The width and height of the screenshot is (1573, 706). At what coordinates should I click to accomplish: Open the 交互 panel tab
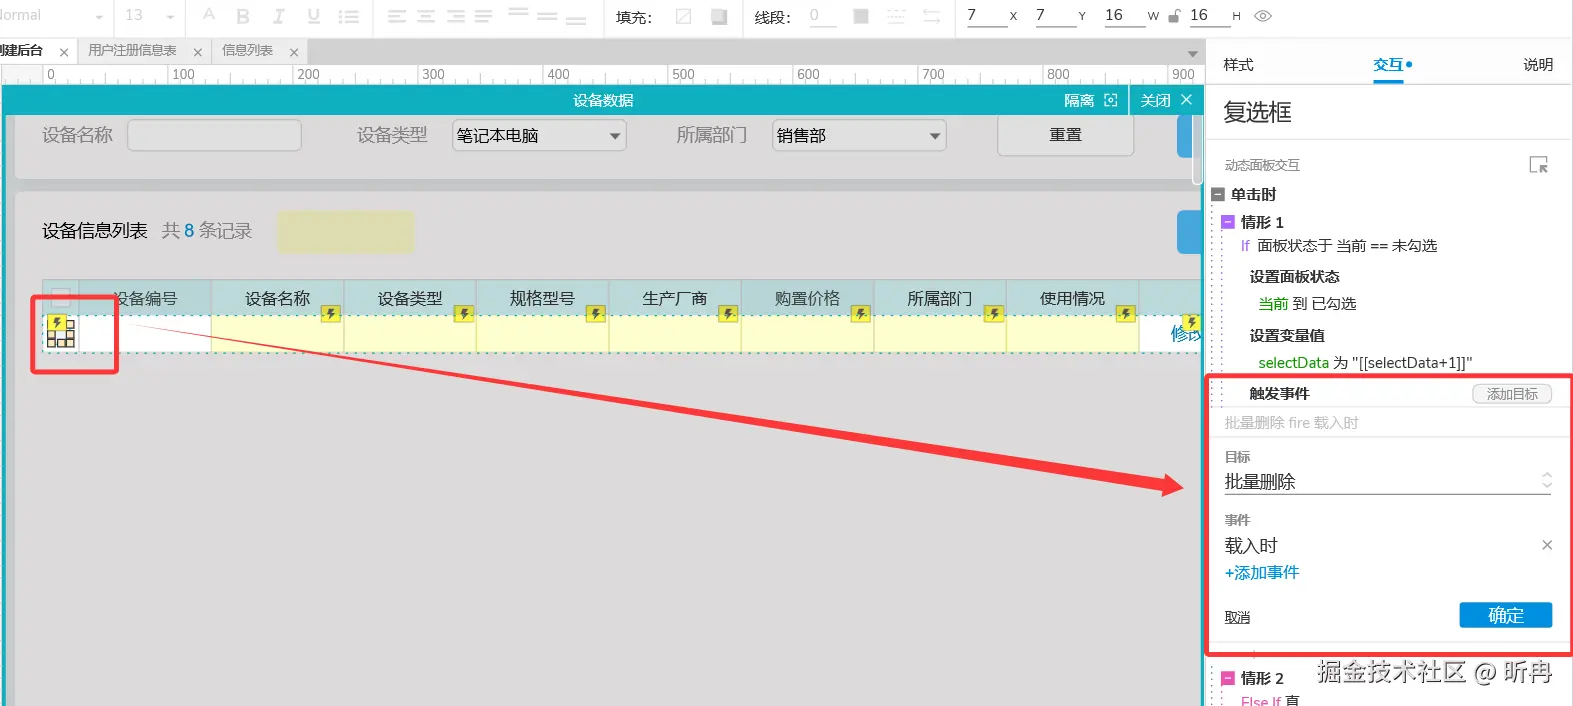click(1388, 65)
